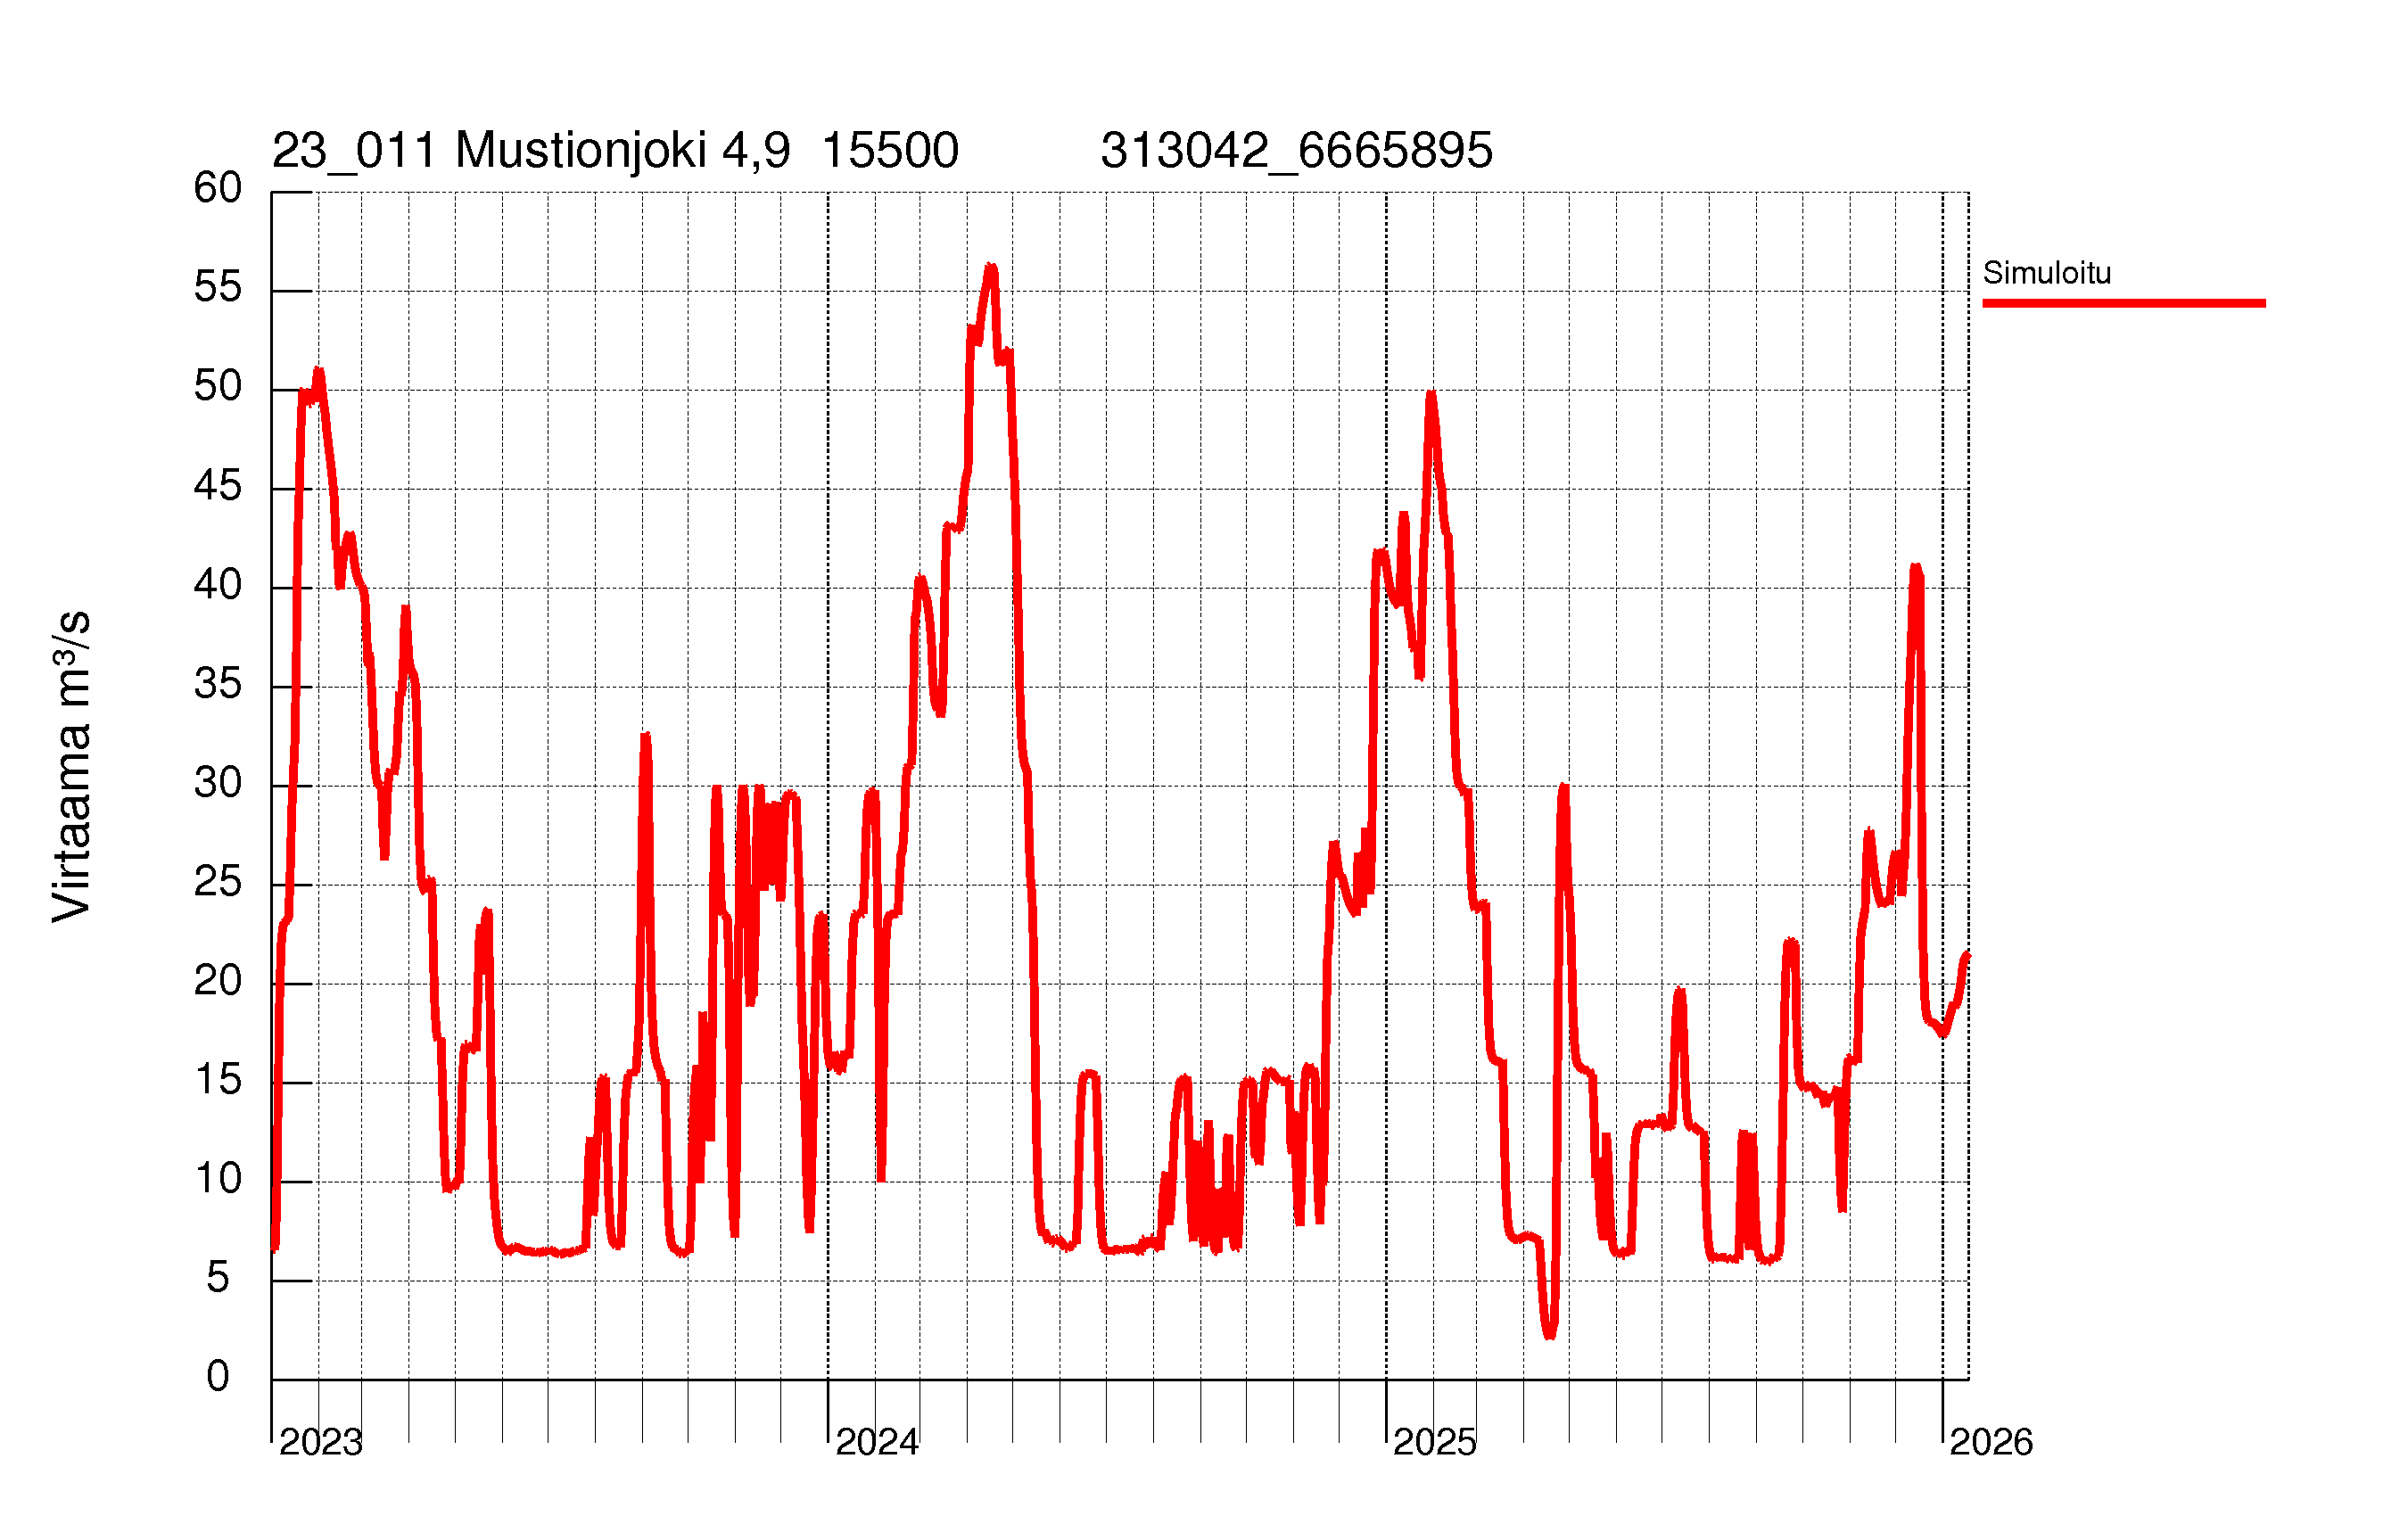Click the Simuloitu legend label
Viewport: 2408px width, 1516px height.
[x=2046, y=273]
